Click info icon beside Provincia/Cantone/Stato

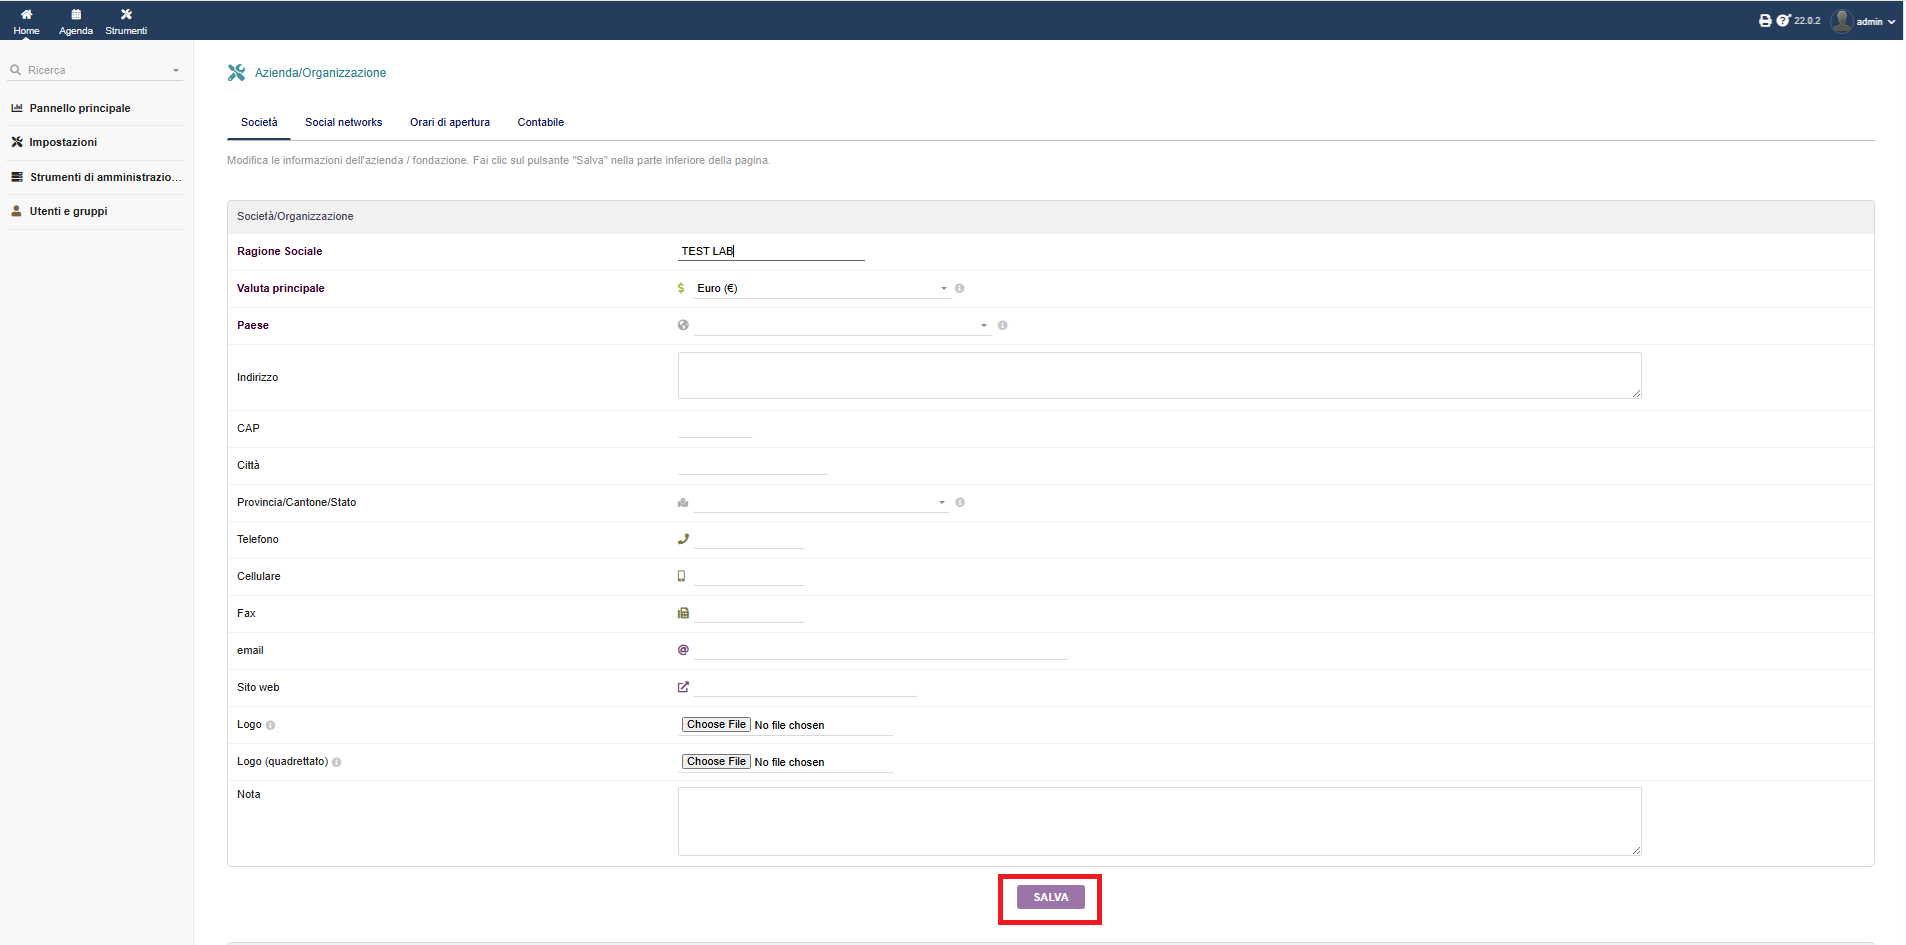pyautogui.click(x=960, y=503)
